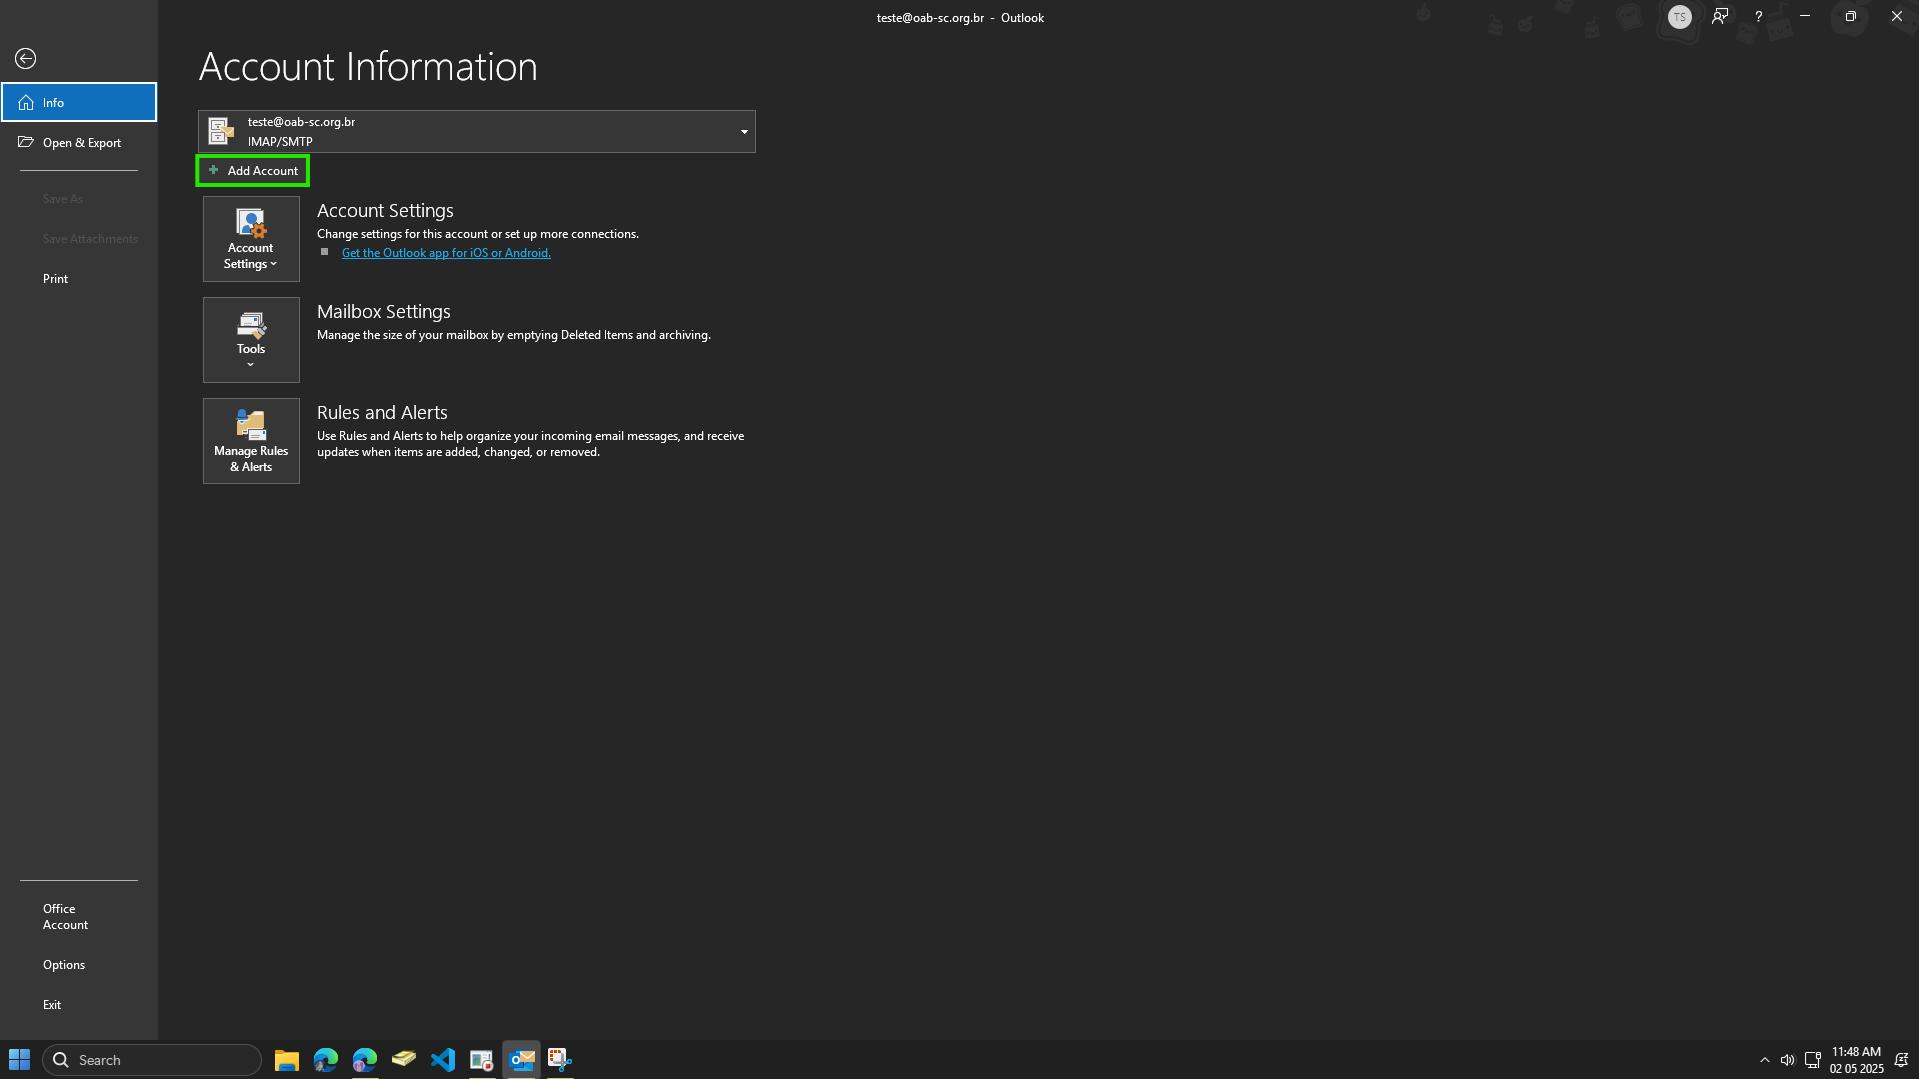Screen dimensions: 1919x1079
Task: Open the first Microsoft Edge taskbar icon
Action: [x=326, y=1060]
